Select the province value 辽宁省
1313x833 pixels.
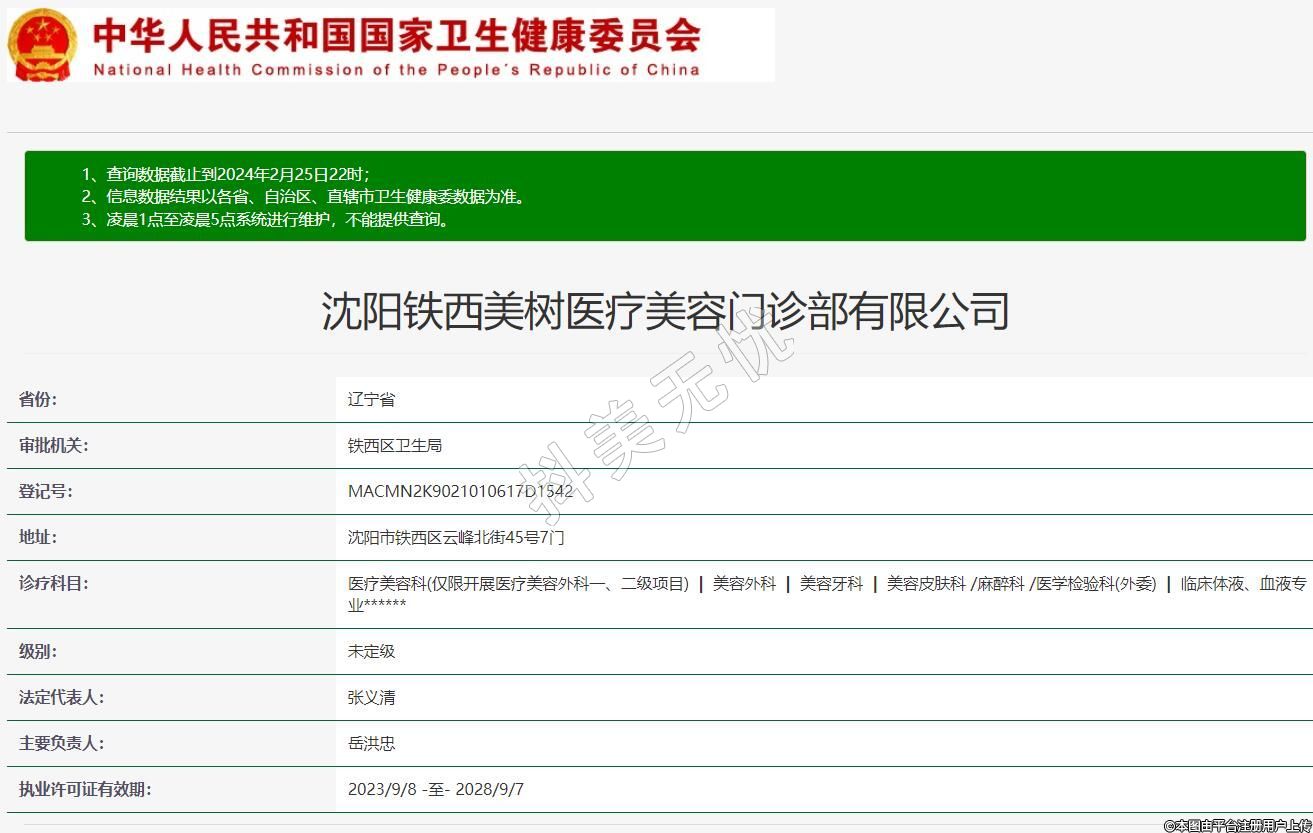pyautogui.click(x=371, y=399)
